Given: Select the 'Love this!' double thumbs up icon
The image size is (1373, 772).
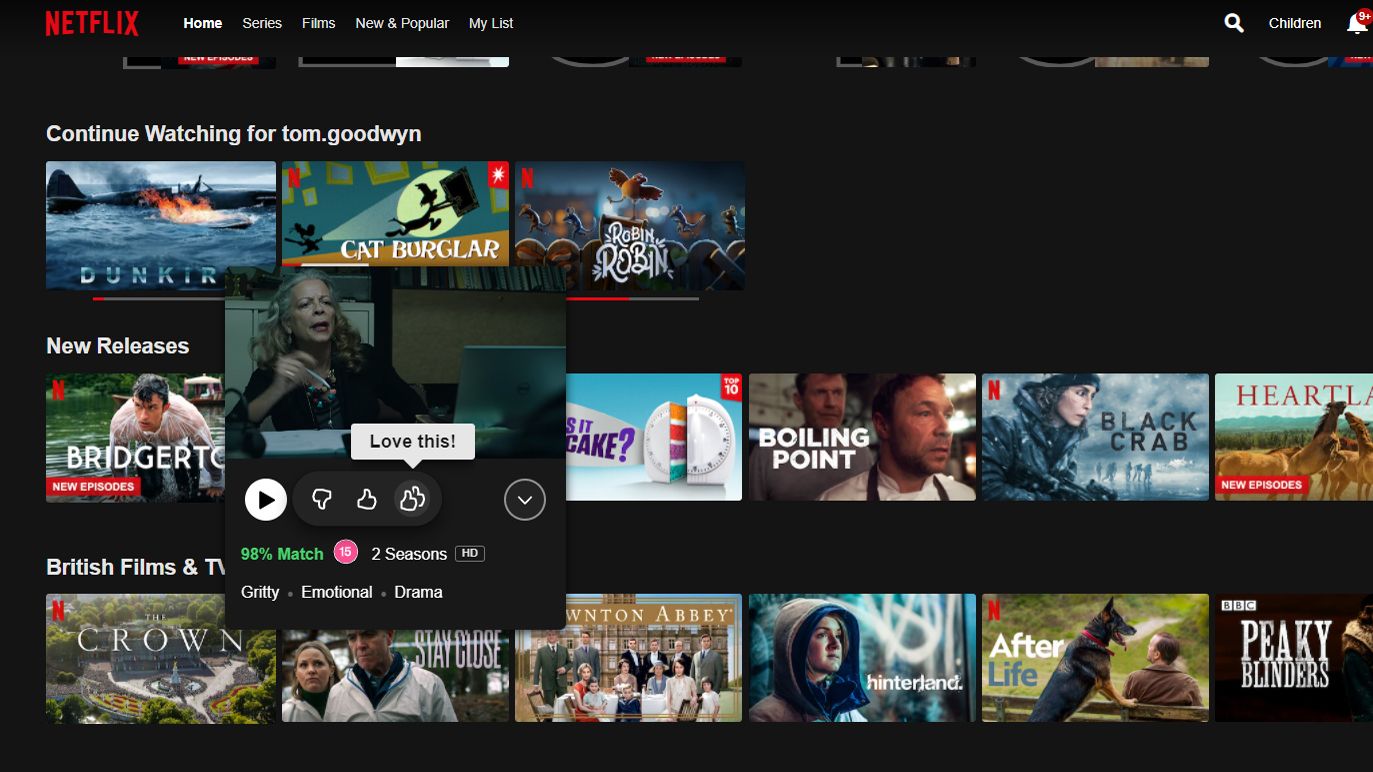Looking at the screenshot, I should tap(412, 499).
